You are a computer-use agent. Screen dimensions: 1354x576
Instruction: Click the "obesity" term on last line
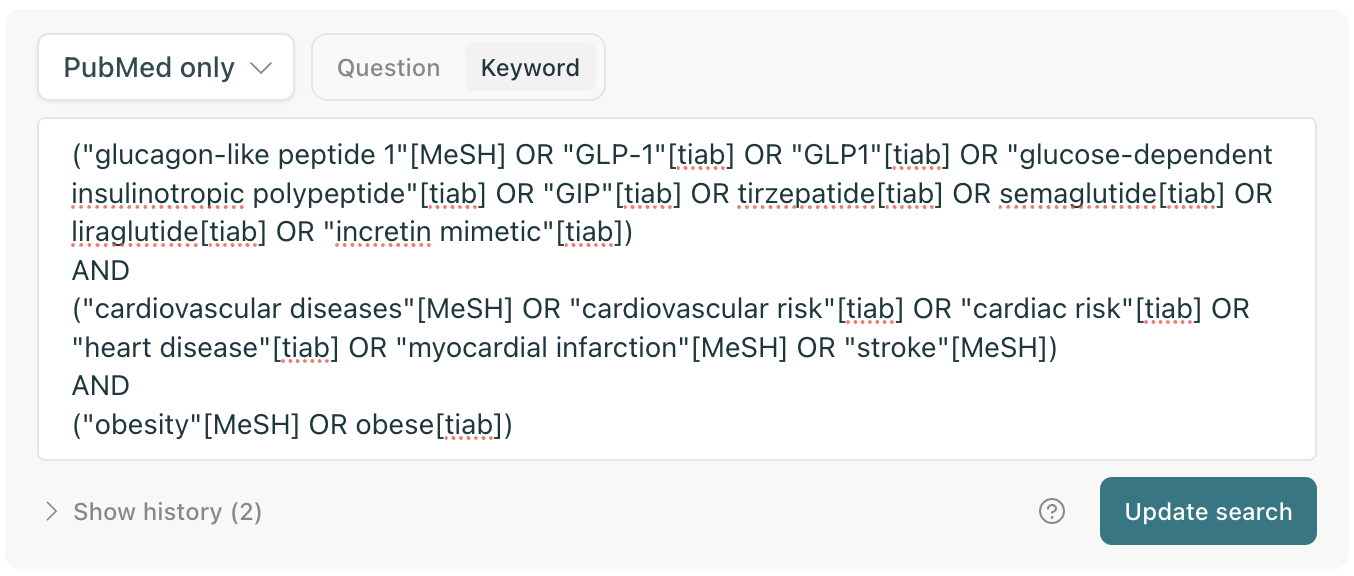click(x=144, y=425)
